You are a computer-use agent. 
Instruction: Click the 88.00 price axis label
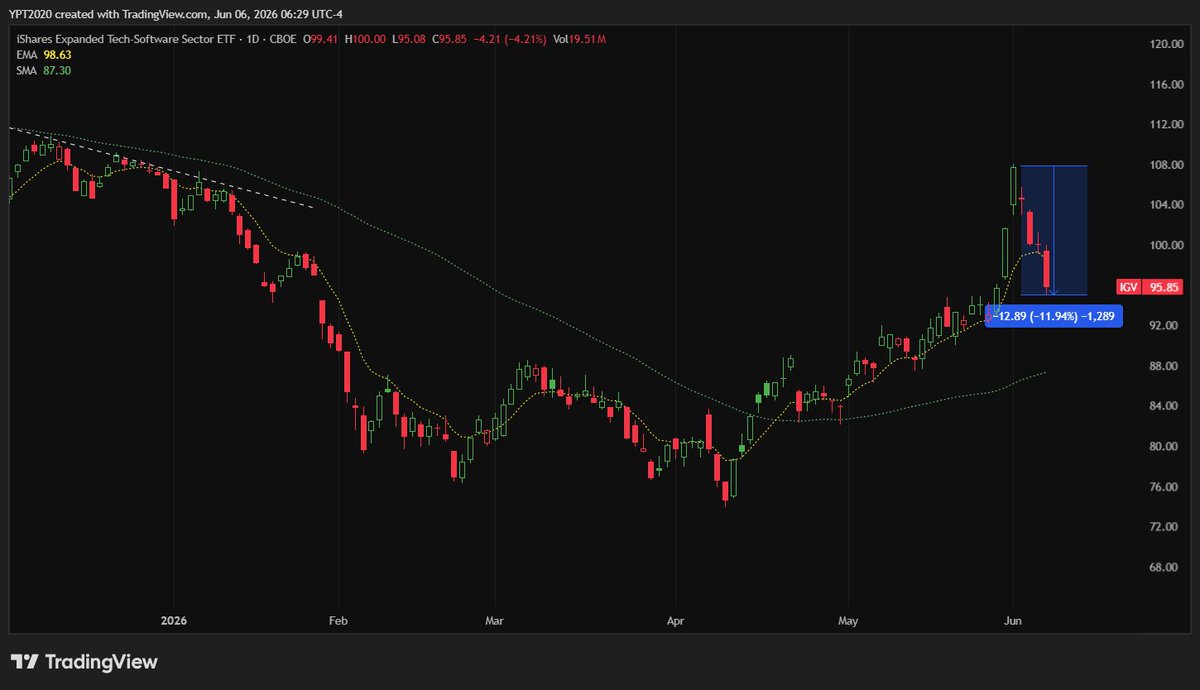tap(1162, 366)
